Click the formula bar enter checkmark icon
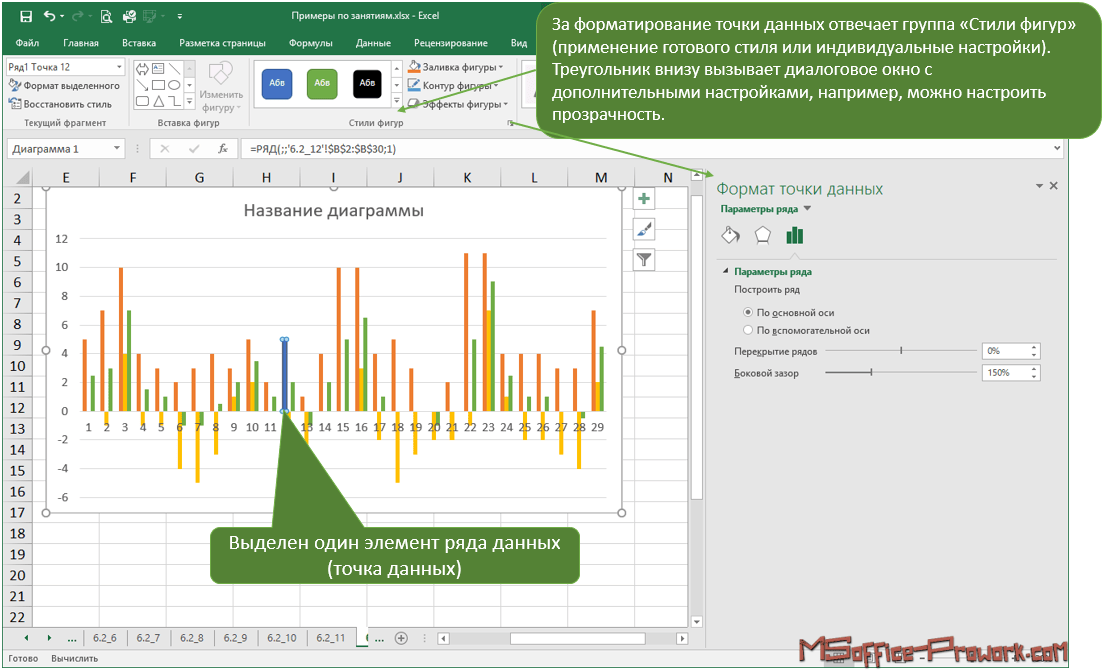The image size is (1107, 672). point(194,149)
